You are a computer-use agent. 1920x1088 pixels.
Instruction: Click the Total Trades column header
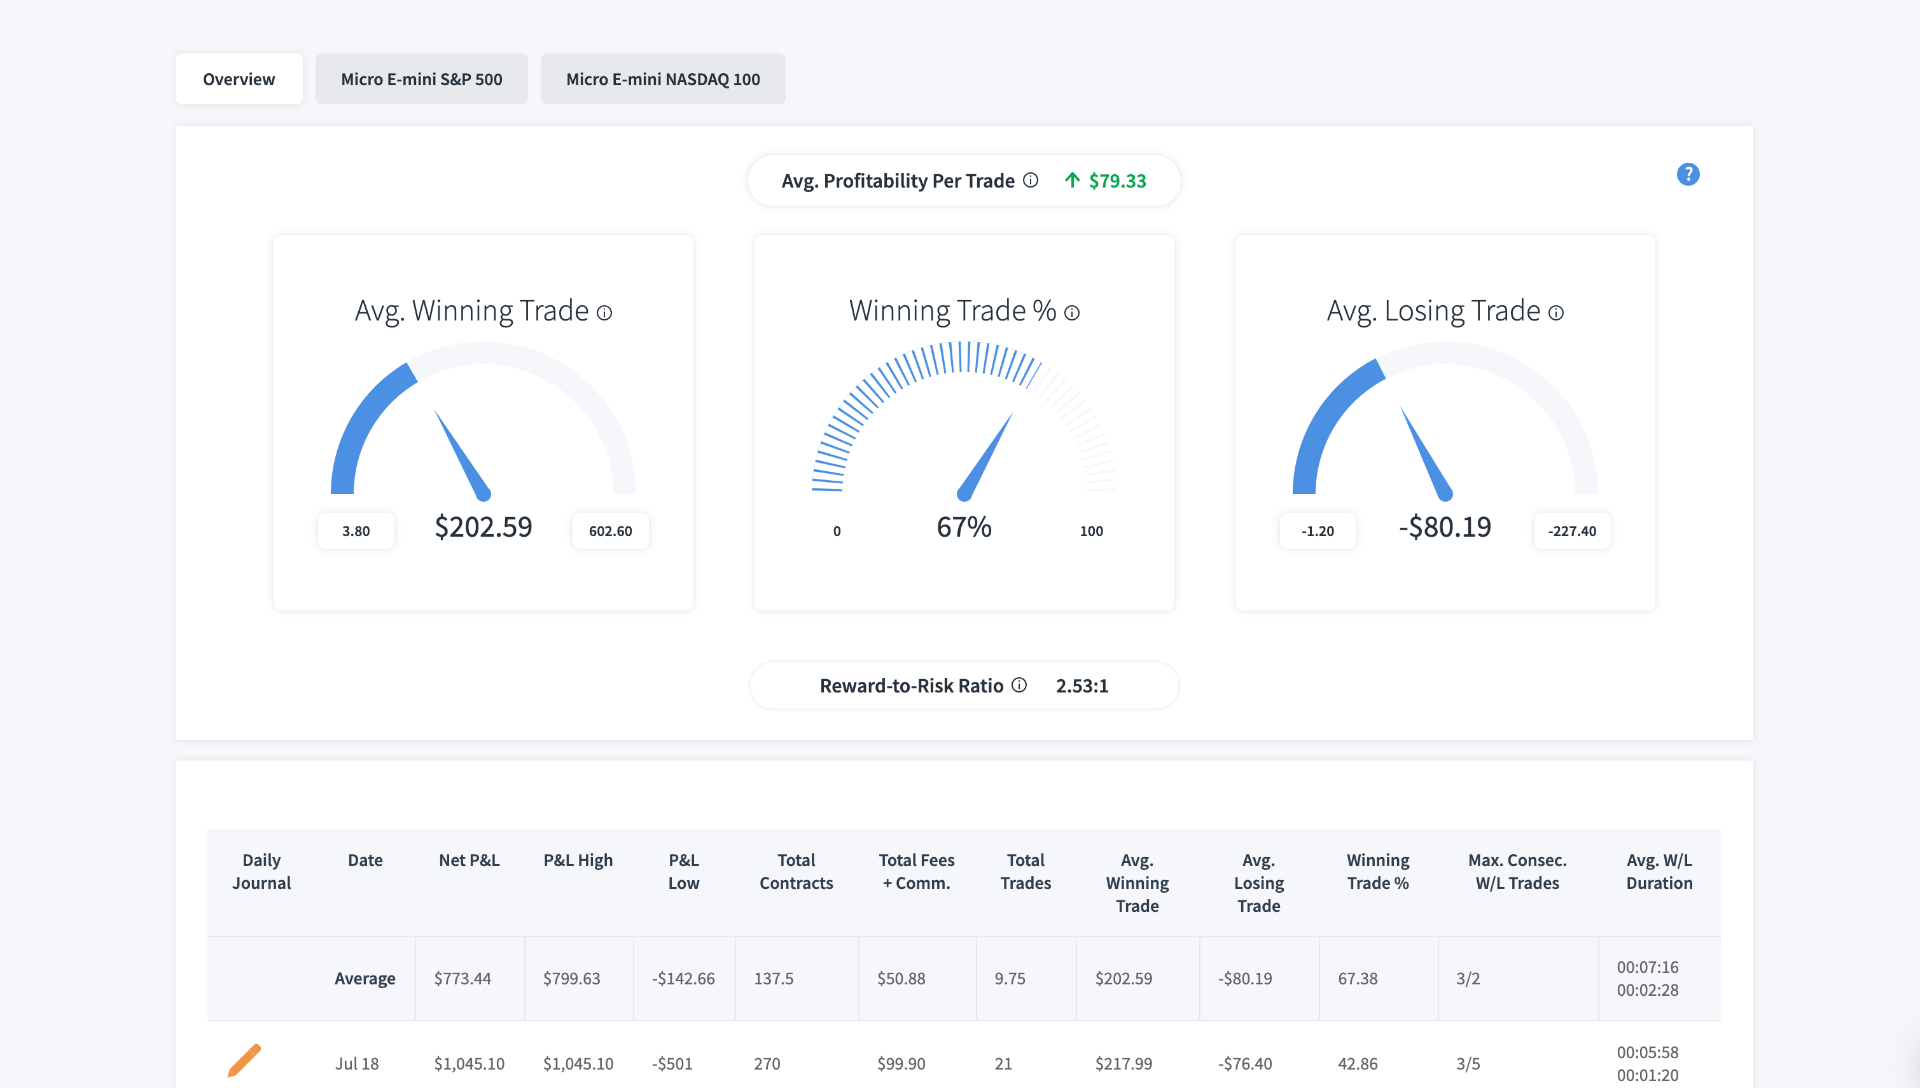(1026, 871)
